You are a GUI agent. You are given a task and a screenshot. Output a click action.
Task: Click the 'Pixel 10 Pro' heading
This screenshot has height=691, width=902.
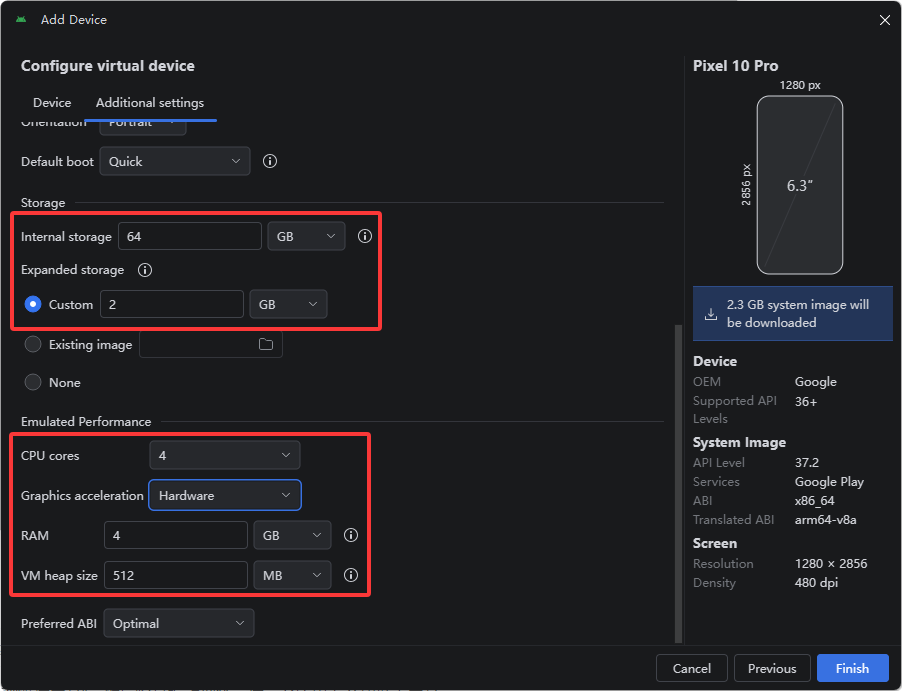pos(736,66)
